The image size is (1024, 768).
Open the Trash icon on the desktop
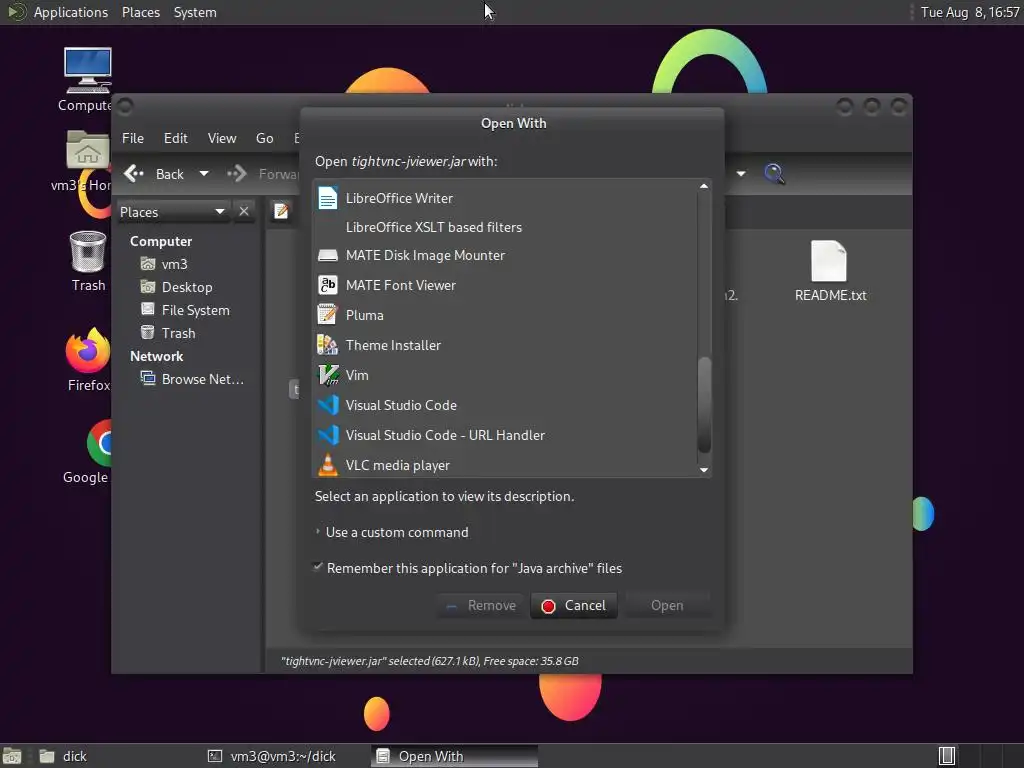coord(88,251)
